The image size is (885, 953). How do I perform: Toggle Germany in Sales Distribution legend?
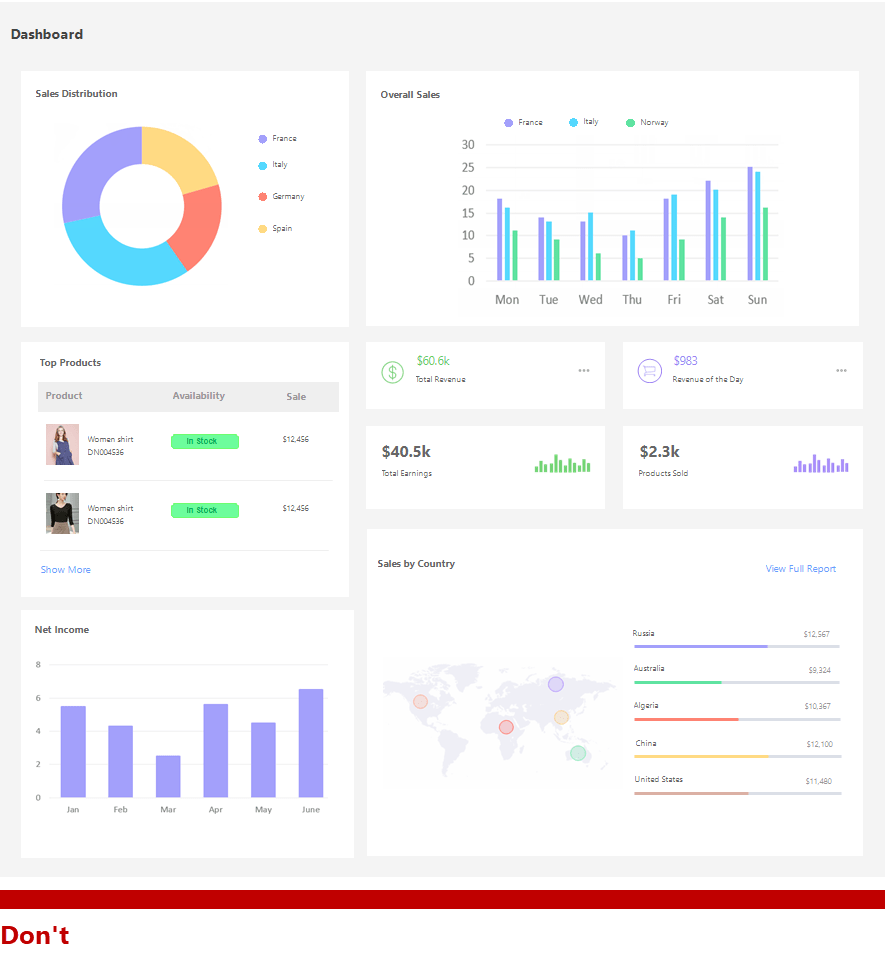281,196
